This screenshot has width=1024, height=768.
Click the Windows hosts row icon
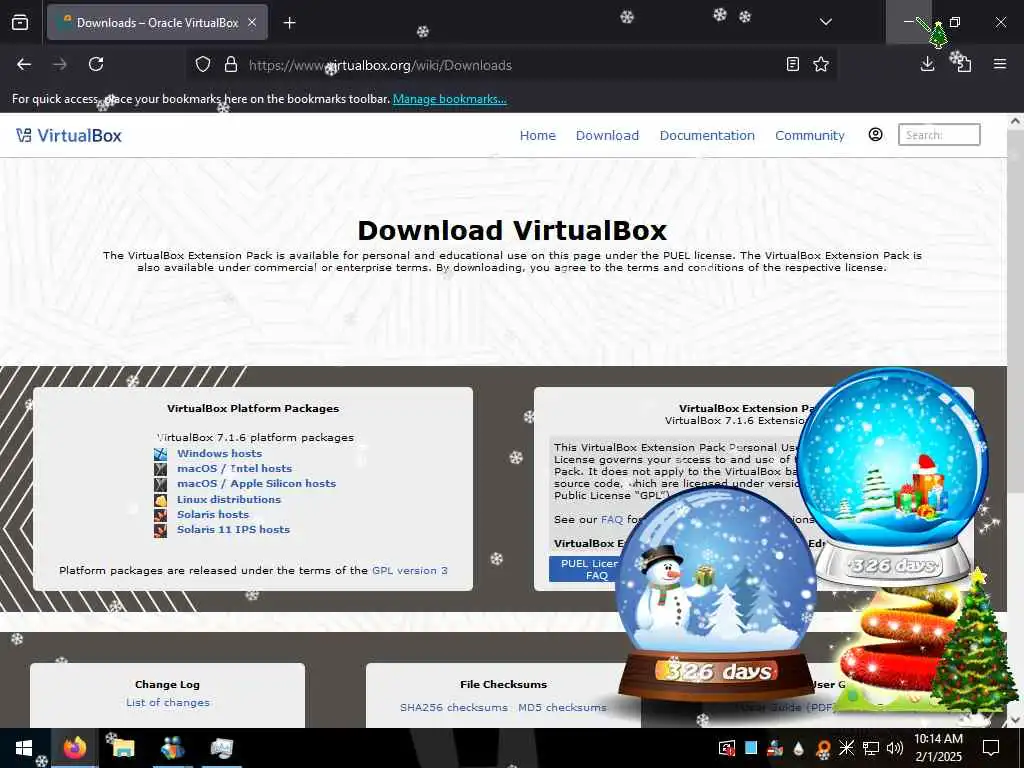(x=161, y=454)
